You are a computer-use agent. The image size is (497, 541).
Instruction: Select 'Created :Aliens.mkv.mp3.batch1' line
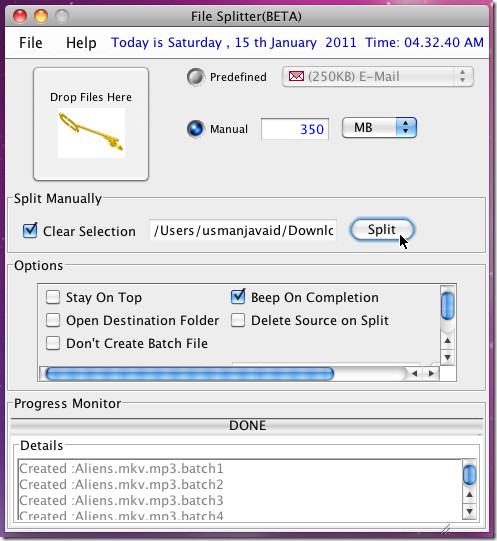click(121, 469)
